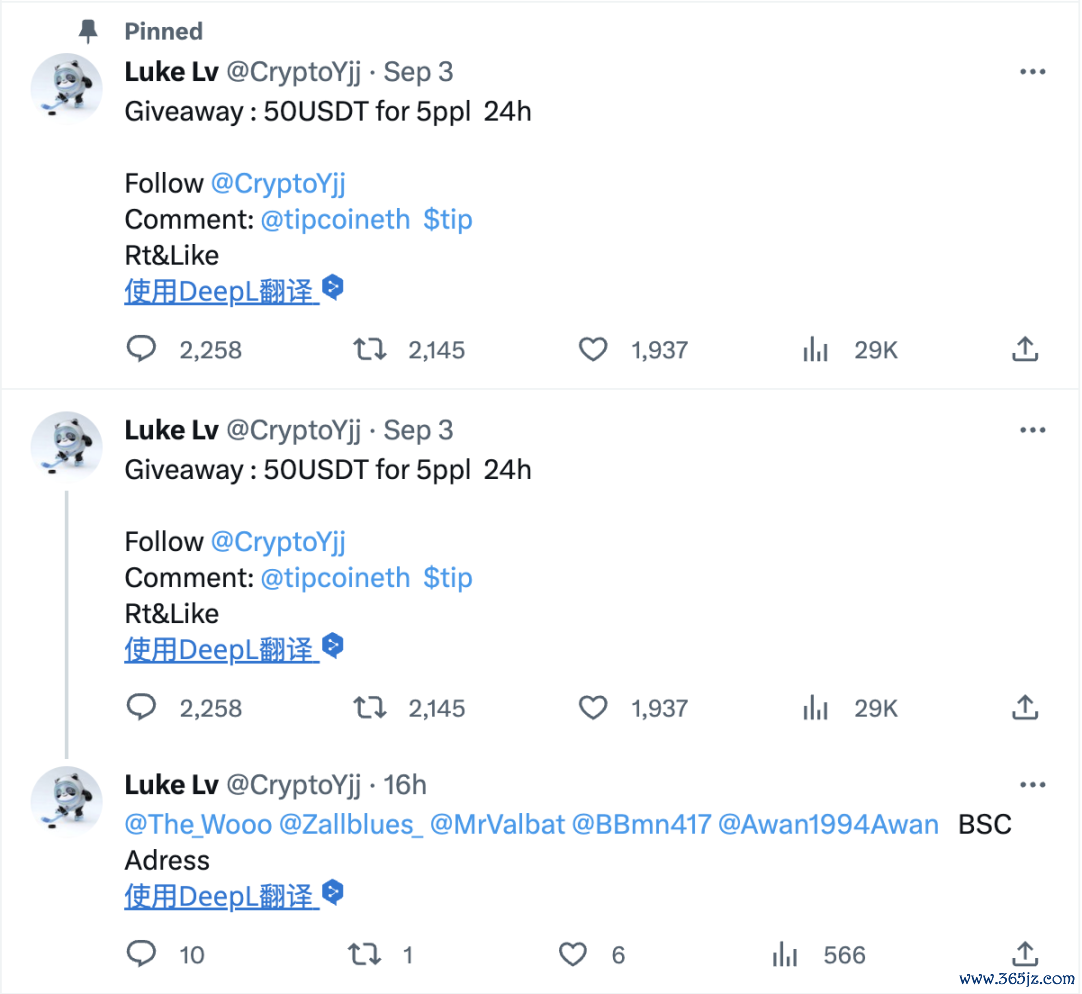Retweet the pinned giveaway tweet

click(370, 349)
